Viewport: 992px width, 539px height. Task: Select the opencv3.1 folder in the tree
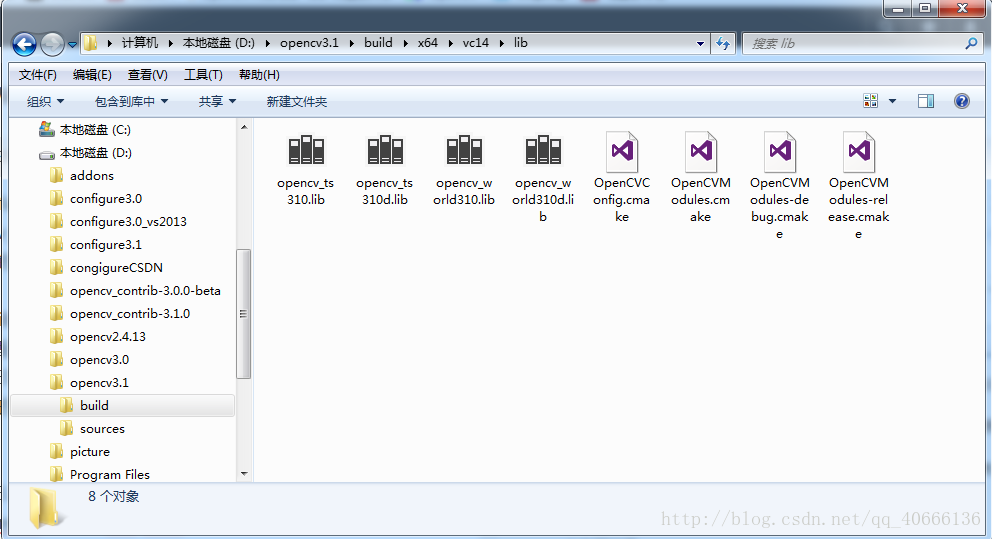pos(99,383)
